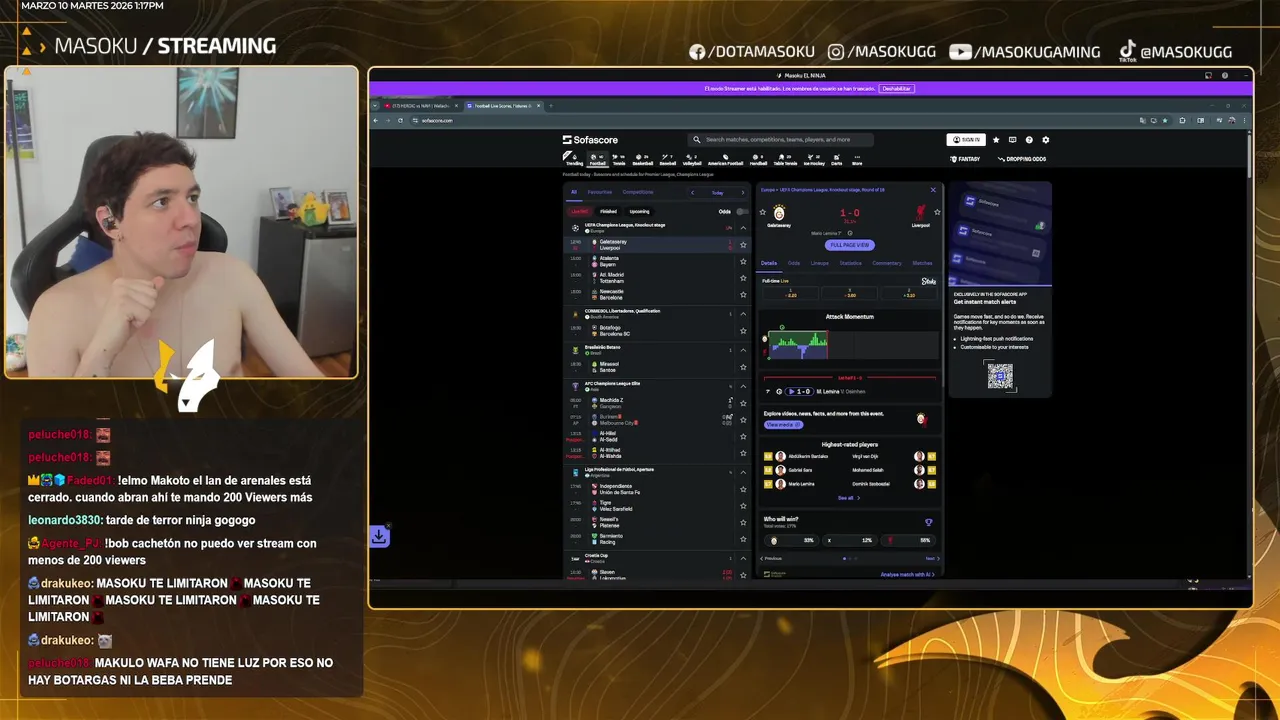Star Galatasaray team in match detail panel
1280x720 pixels.
pyautogui.click(x=763, y=212)
